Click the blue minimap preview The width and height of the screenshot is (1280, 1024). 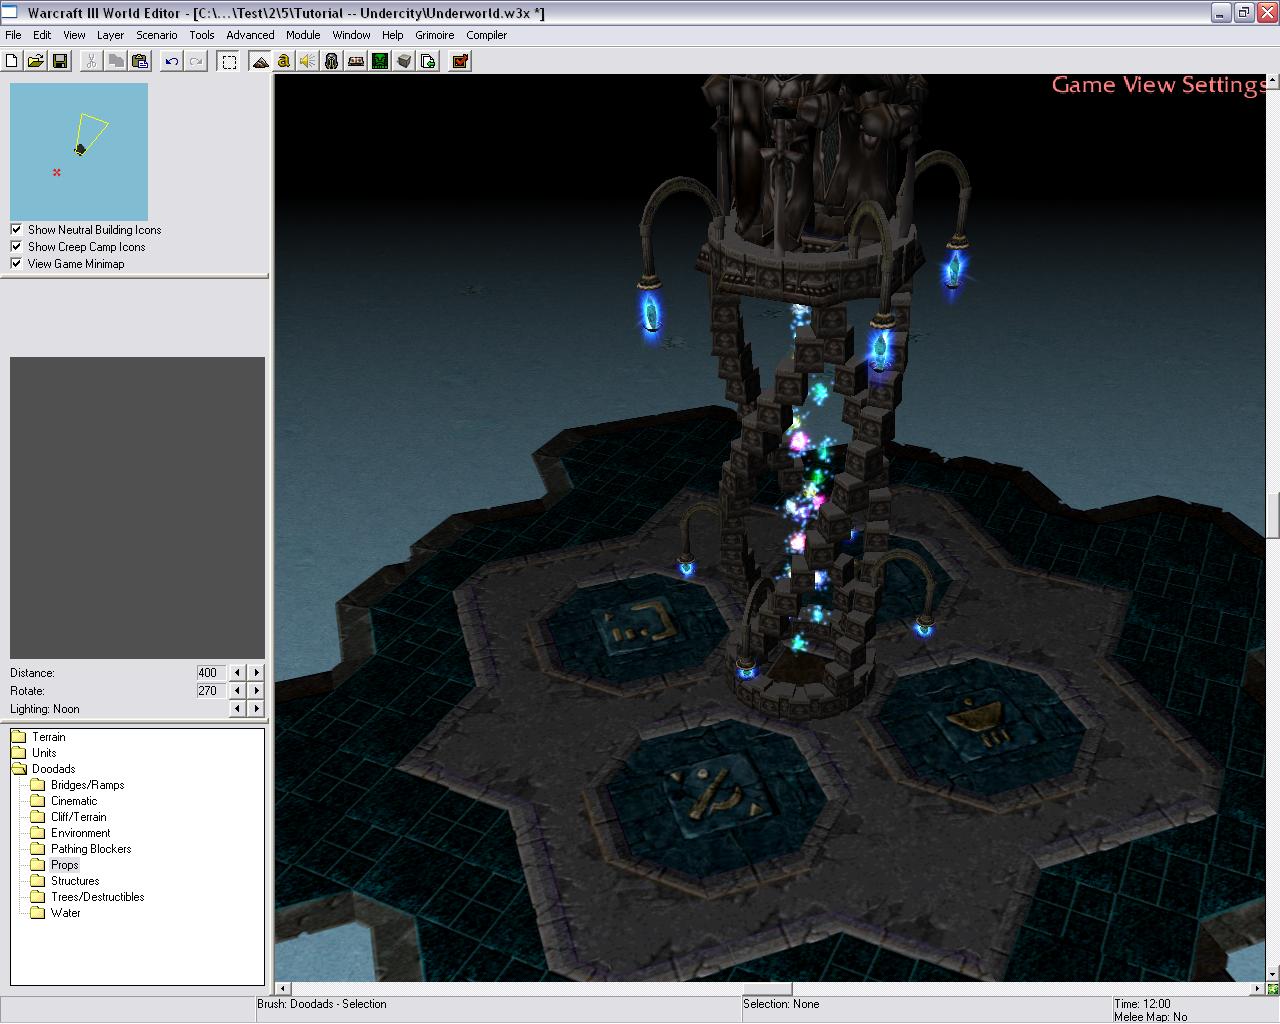[x=79, y=152]
